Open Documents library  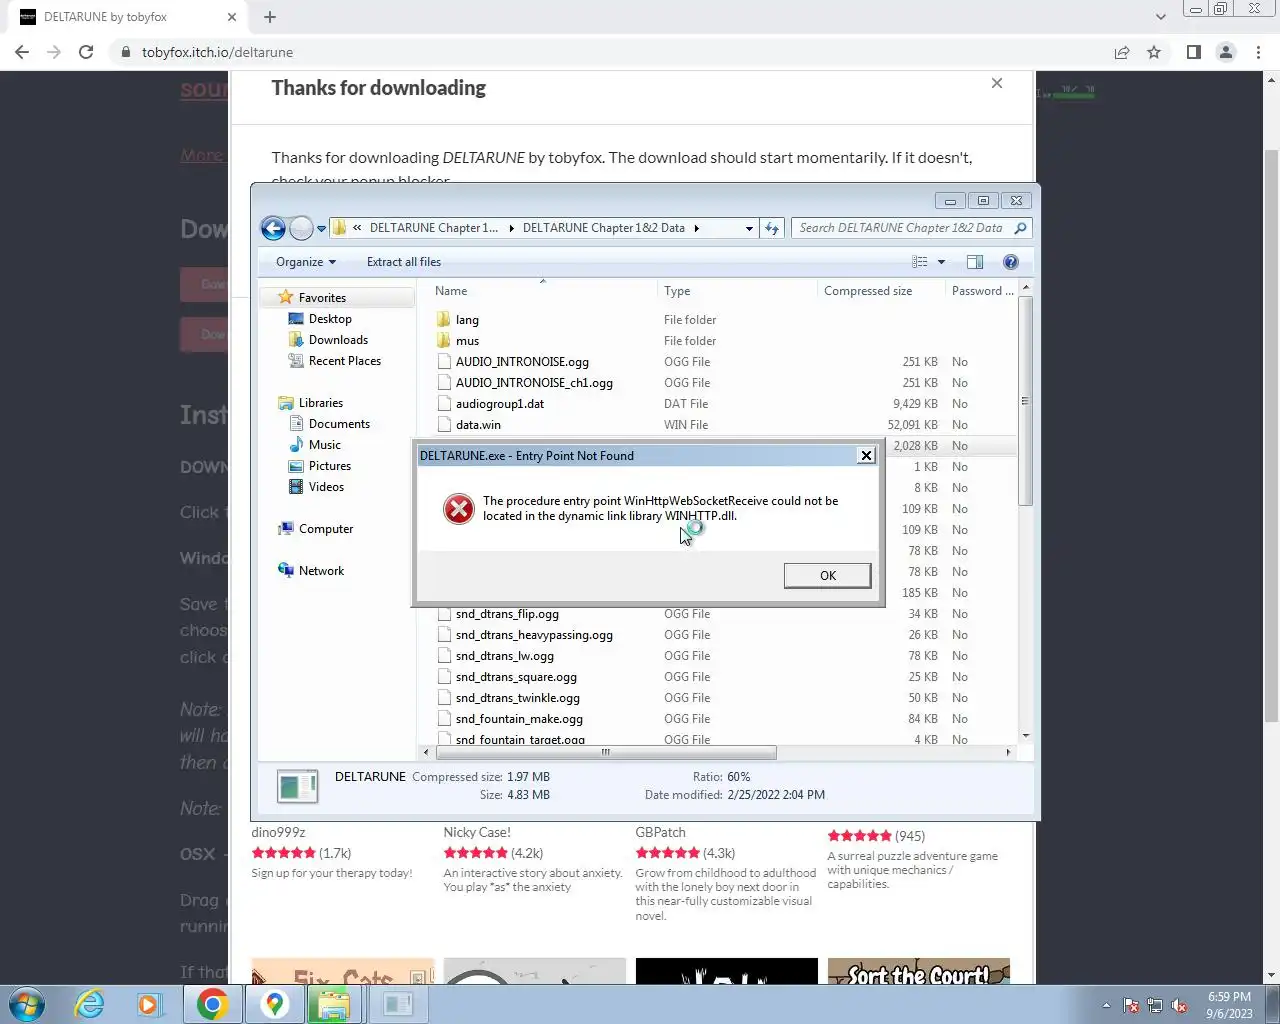(x=339, y=424)
